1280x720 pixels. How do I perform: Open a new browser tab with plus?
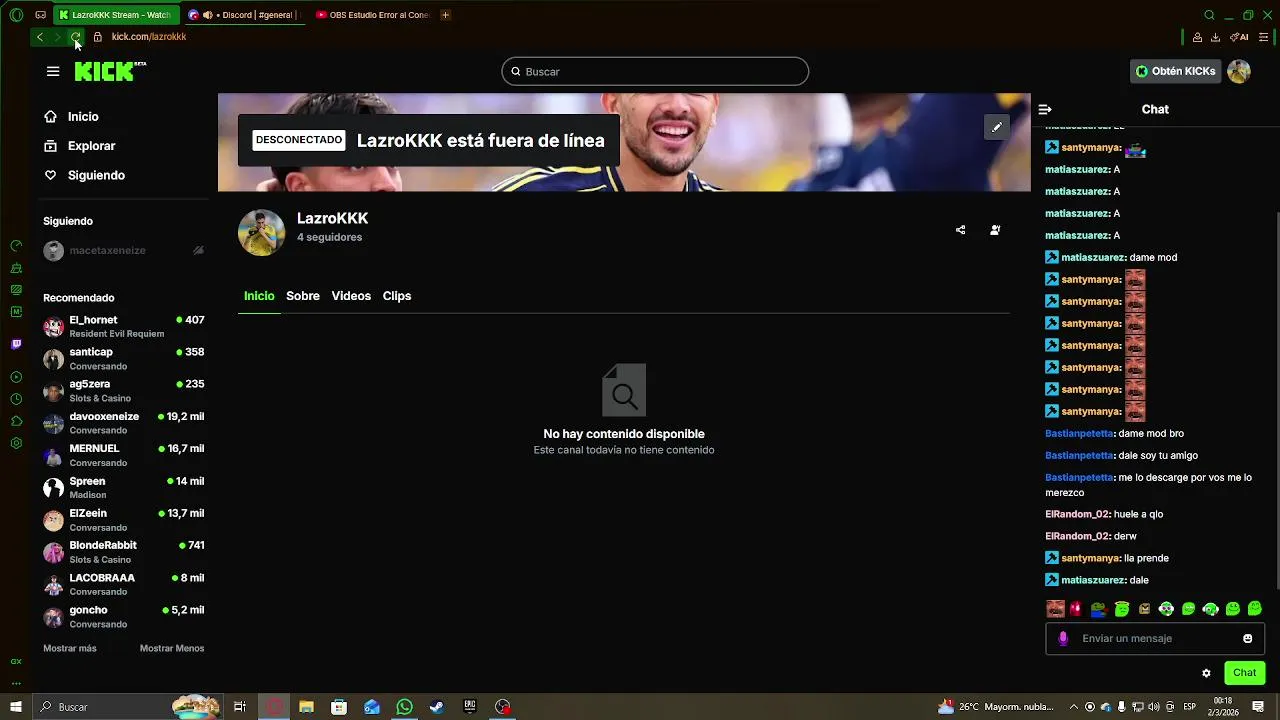coord(445,15)
